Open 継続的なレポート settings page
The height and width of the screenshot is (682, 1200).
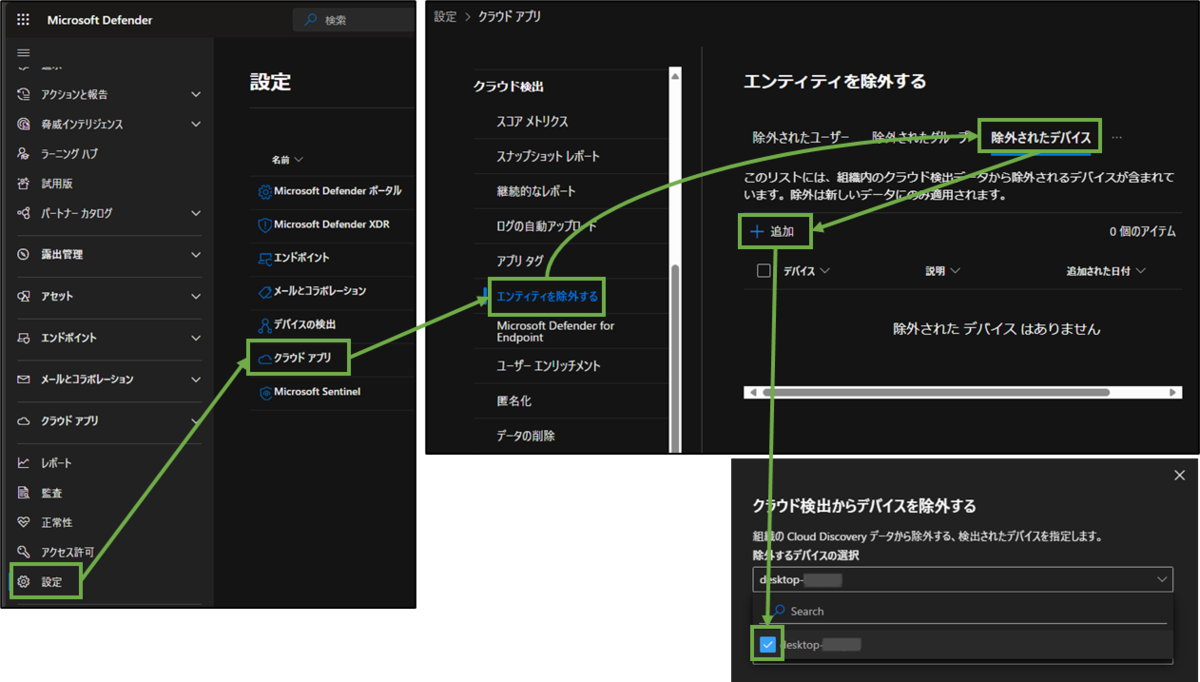pos(536,191)
